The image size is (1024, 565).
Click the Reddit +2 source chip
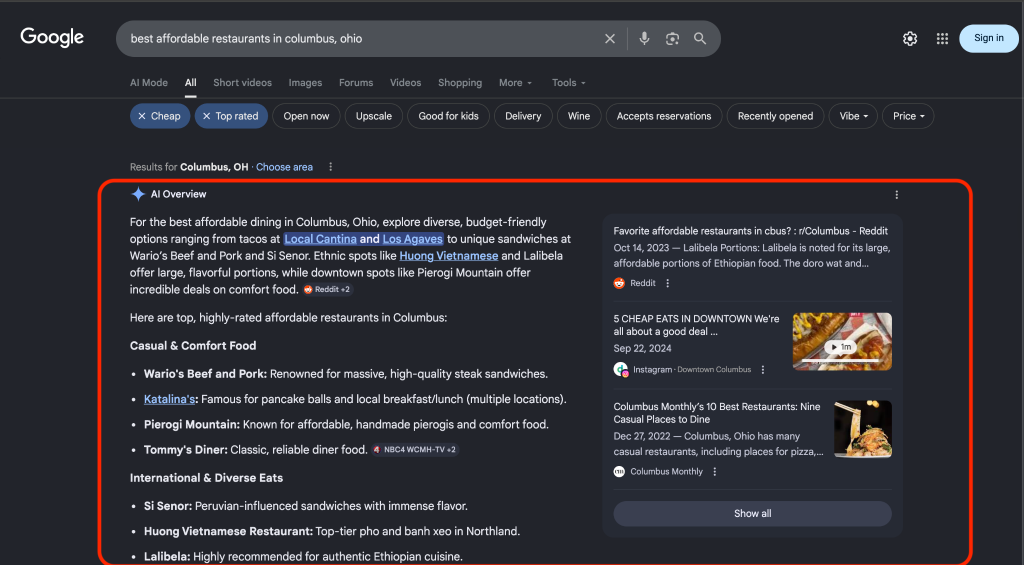point(327,289)
